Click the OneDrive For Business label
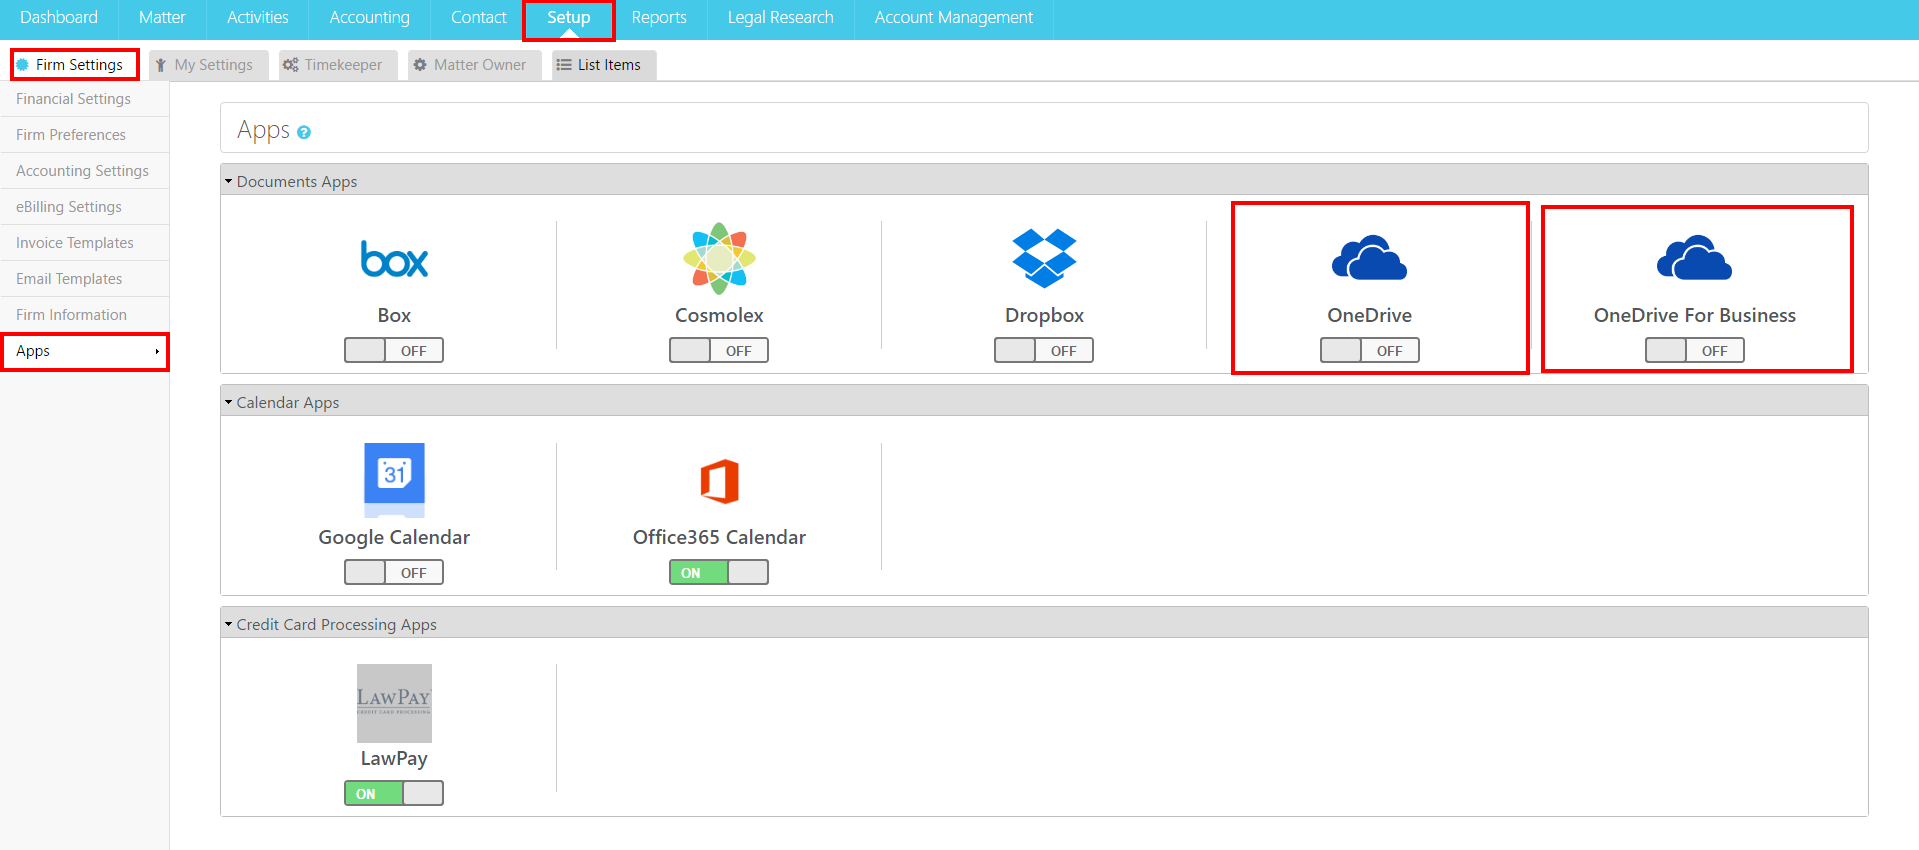Viewport: 1919px width, 850px height. [x=1695, y=315]
